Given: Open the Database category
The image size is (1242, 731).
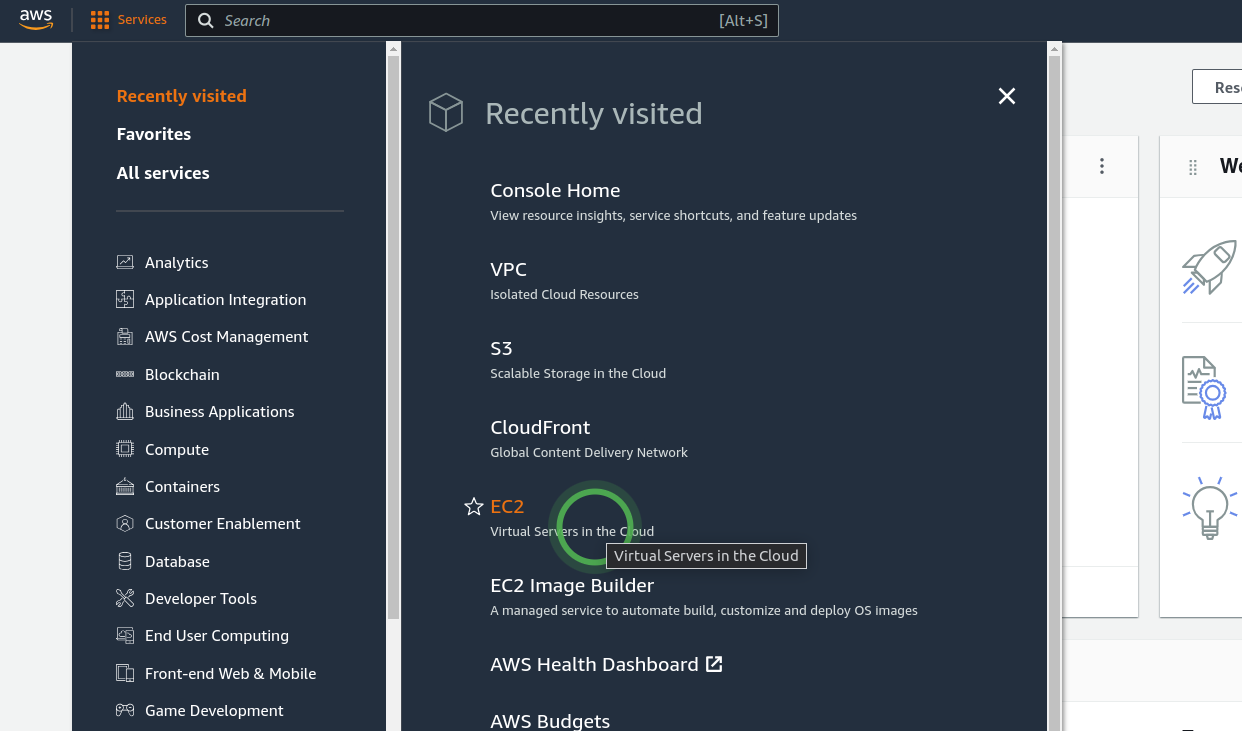Looking at the screenshot, I should click(x=177, y=561).
